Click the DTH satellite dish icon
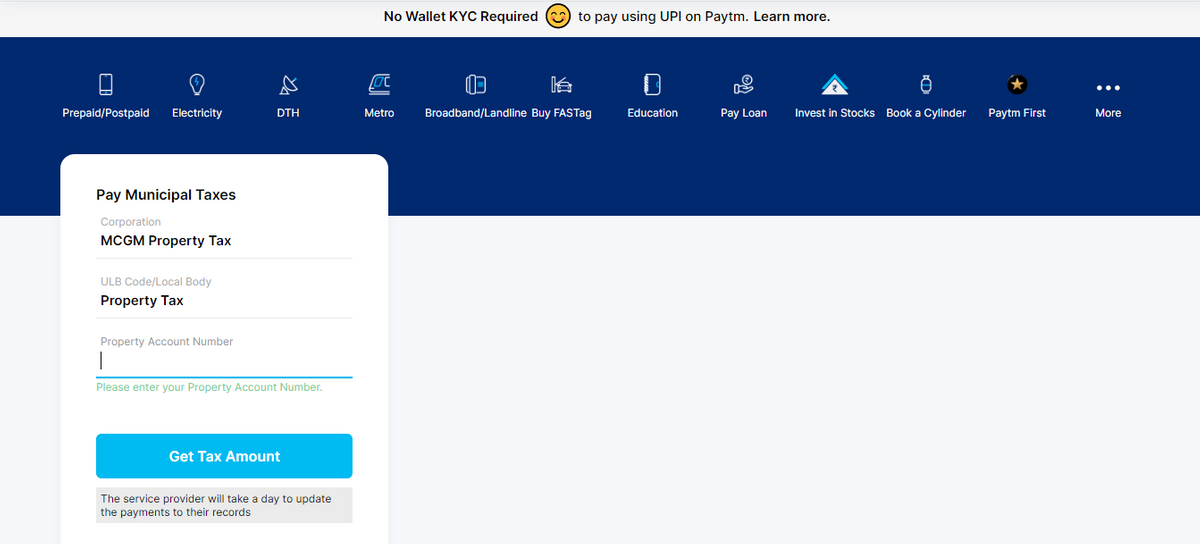 288,84
